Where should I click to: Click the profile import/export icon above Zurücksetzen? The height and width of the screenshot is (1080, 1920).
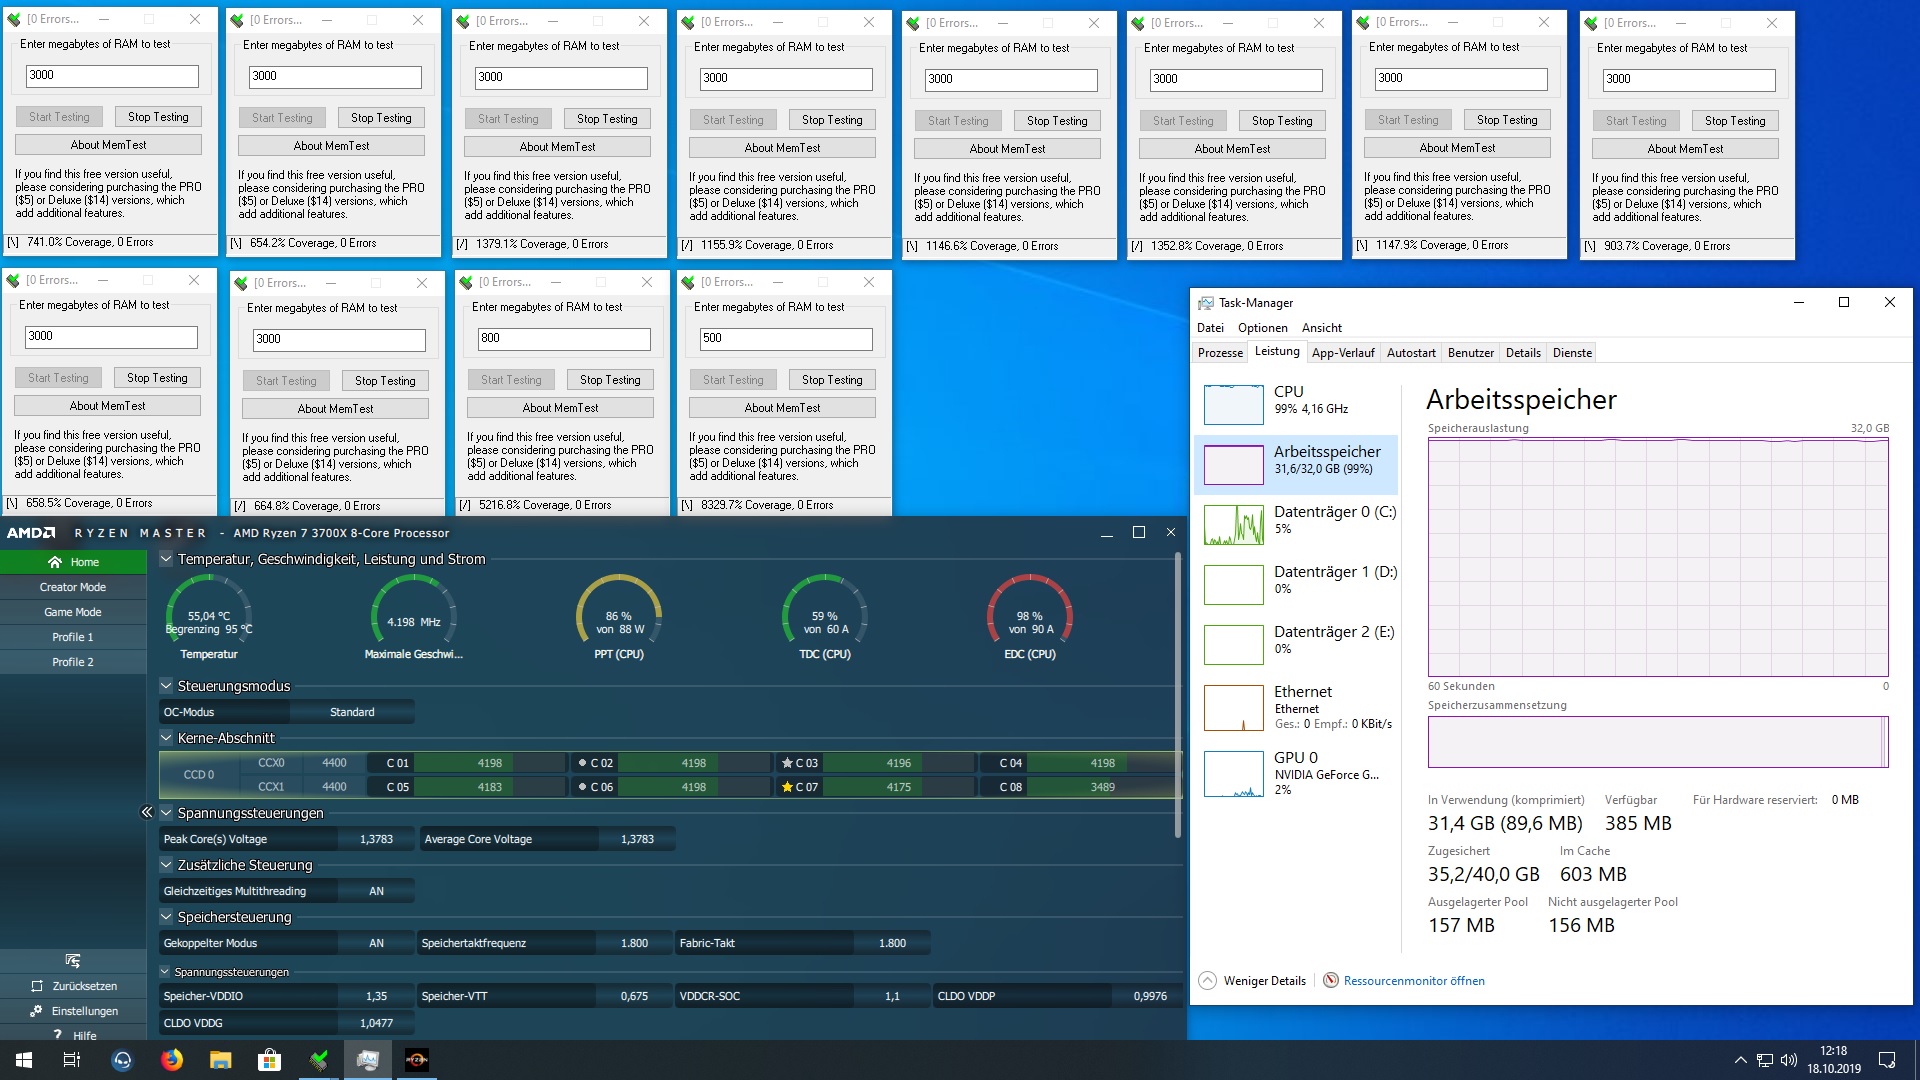72,960
